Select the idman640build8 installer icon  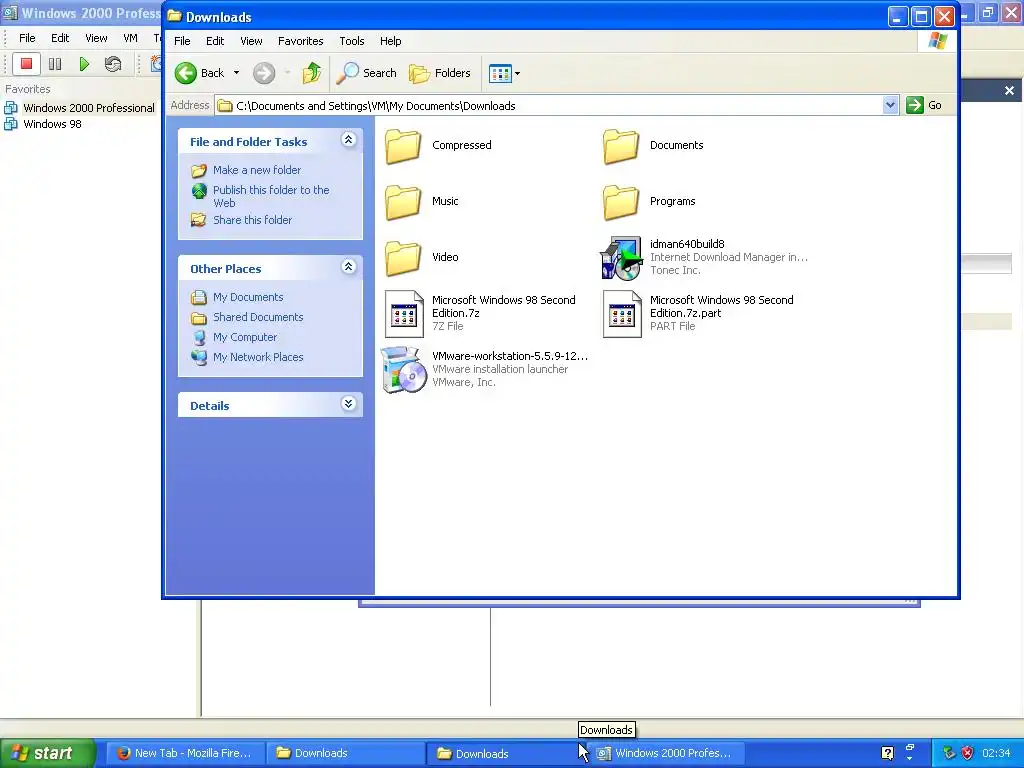621,258
